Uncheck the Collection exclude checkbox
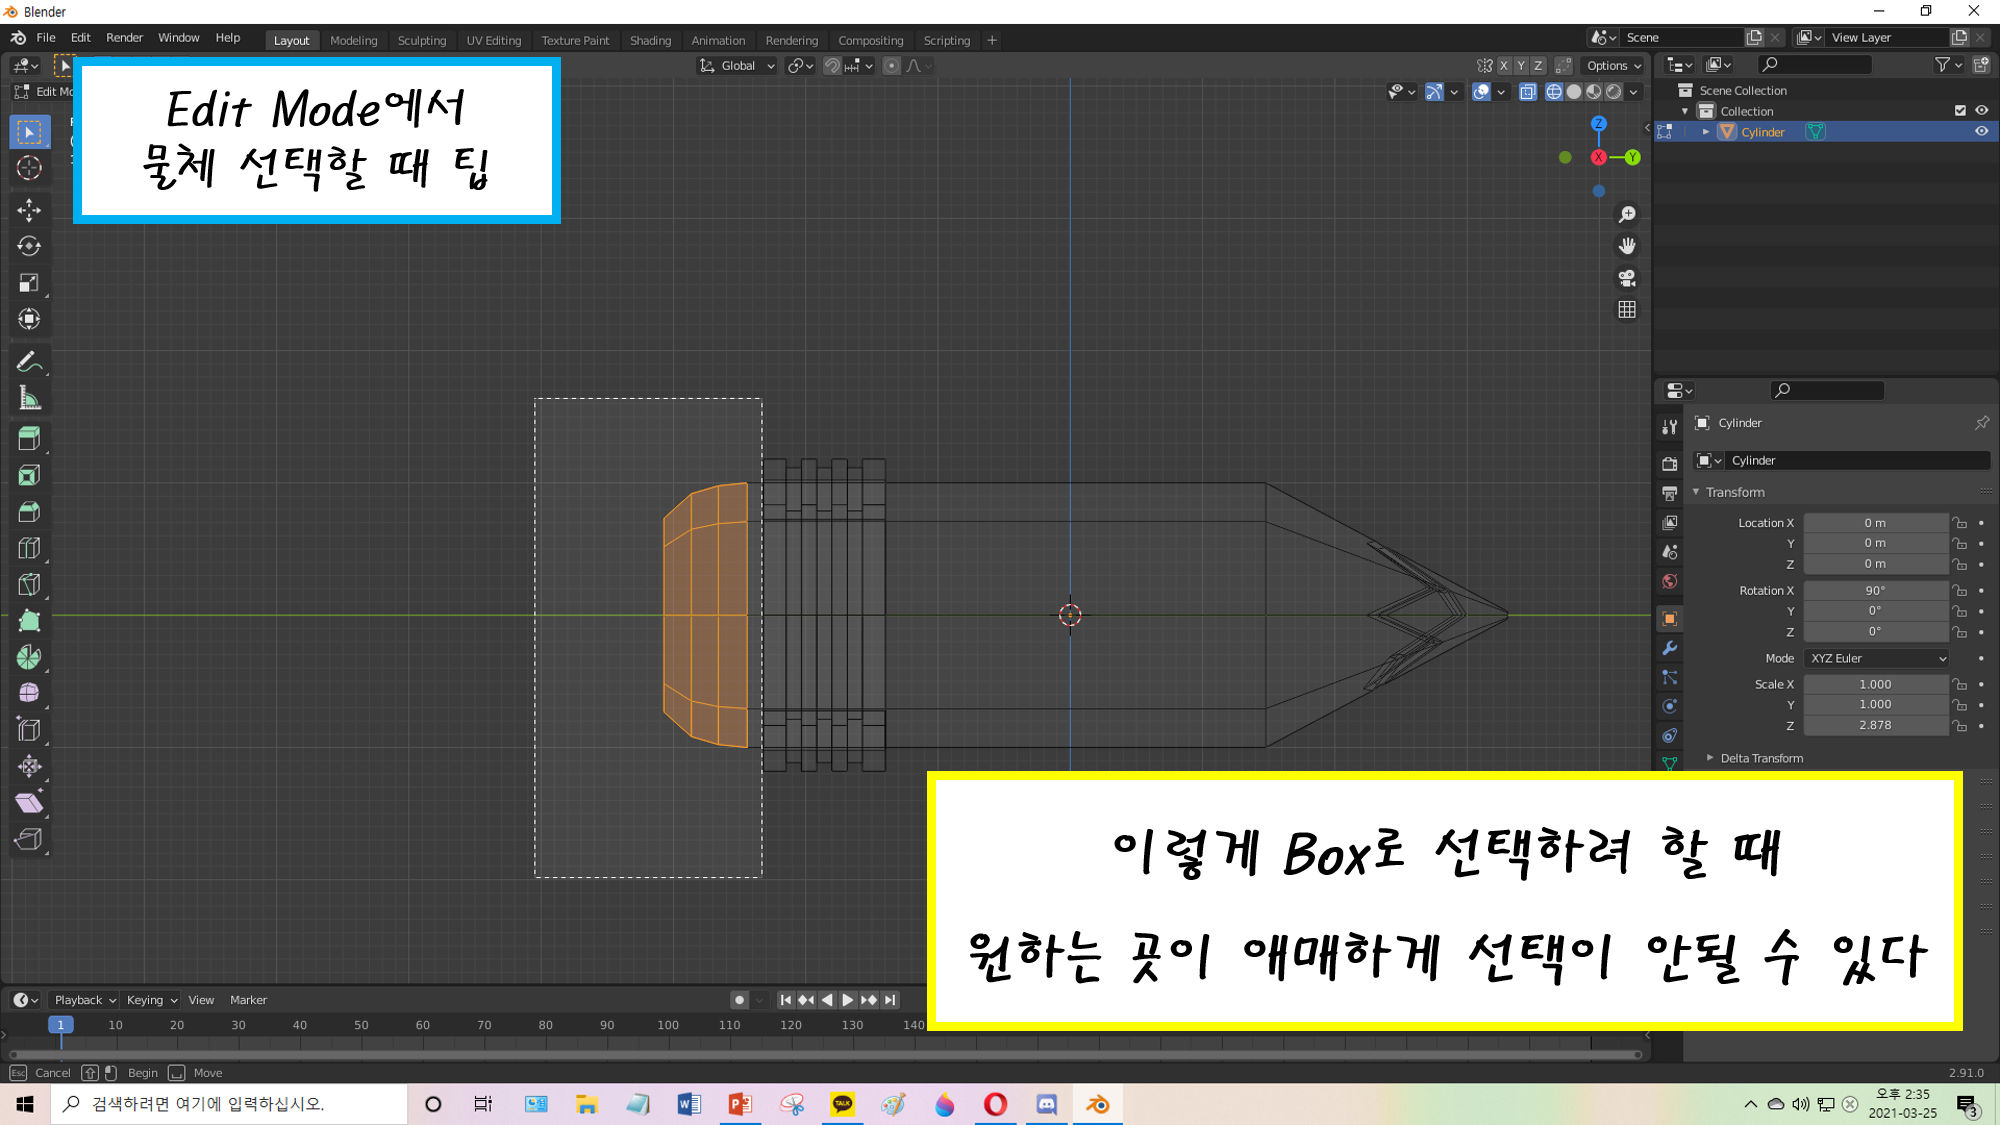This screenshot has width=2000, height=1125. click(1960, 111)
